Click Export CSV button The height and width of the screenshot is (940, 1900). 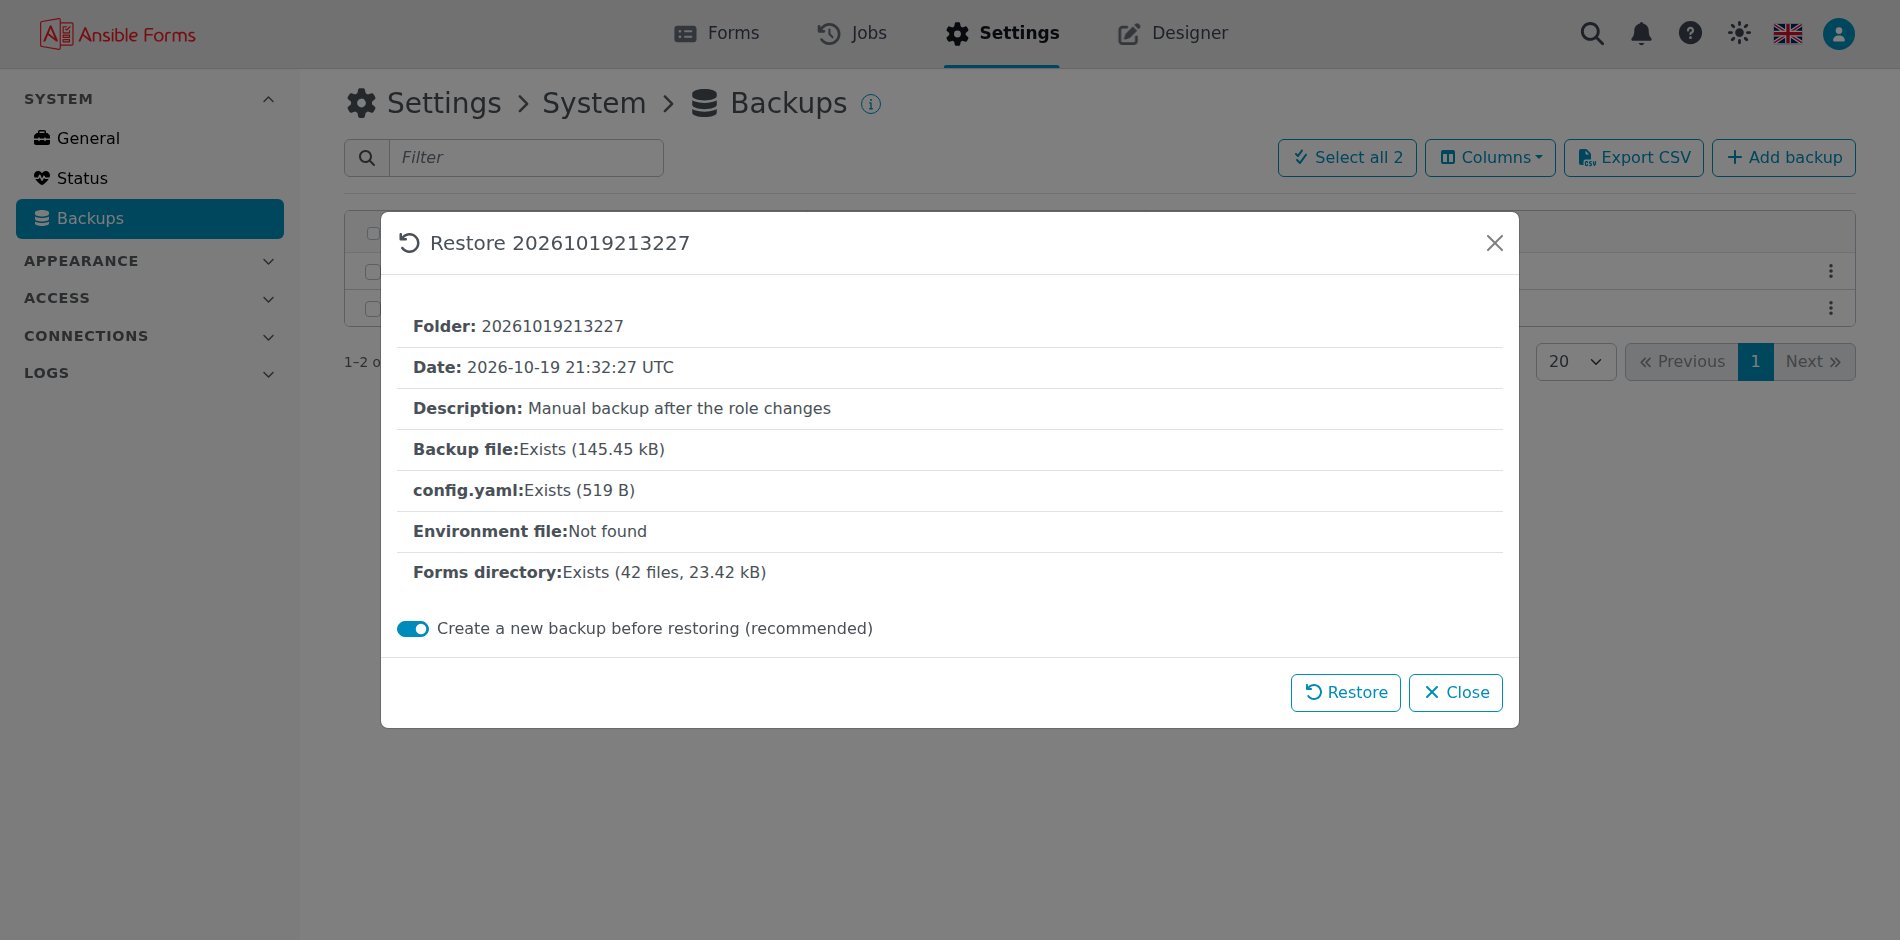click(x=1634, y=158)
